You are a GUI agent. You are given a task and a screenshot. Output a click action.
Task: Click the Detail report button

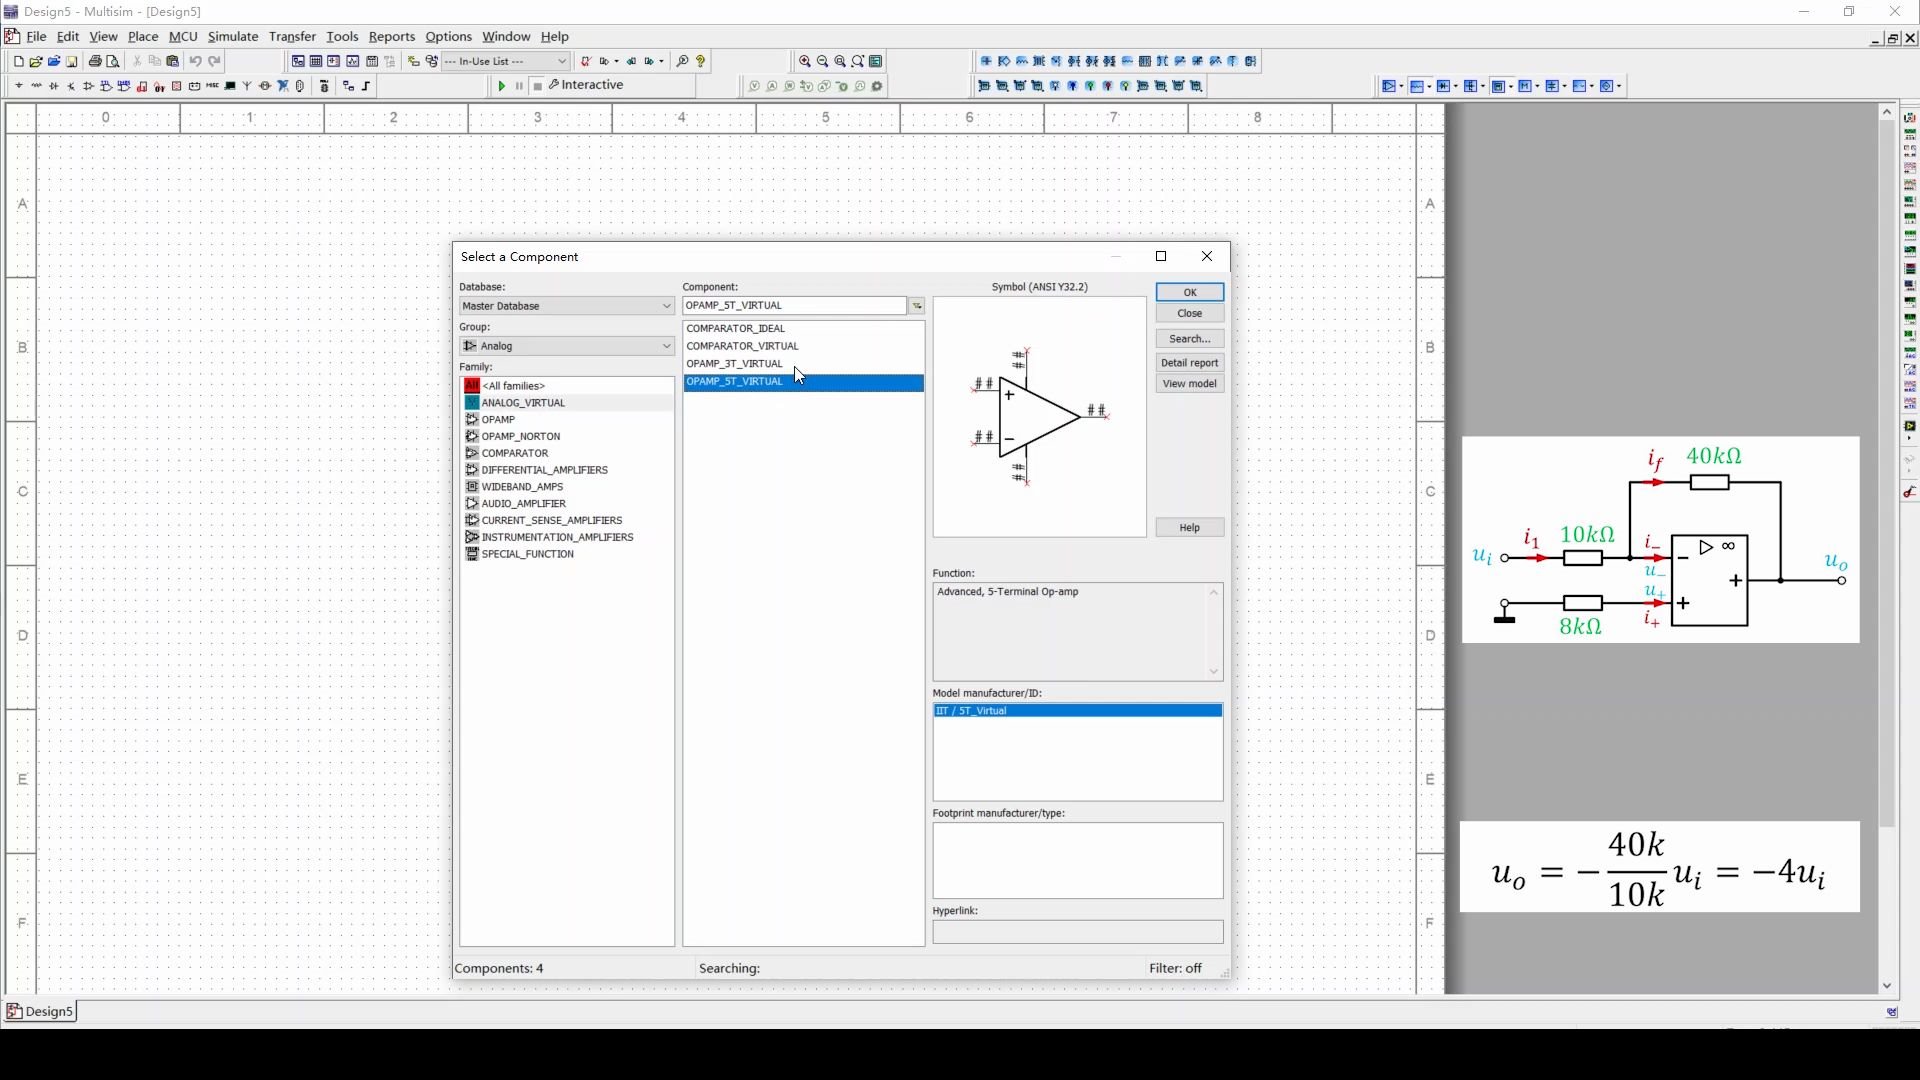click(x=1189, y=361)
